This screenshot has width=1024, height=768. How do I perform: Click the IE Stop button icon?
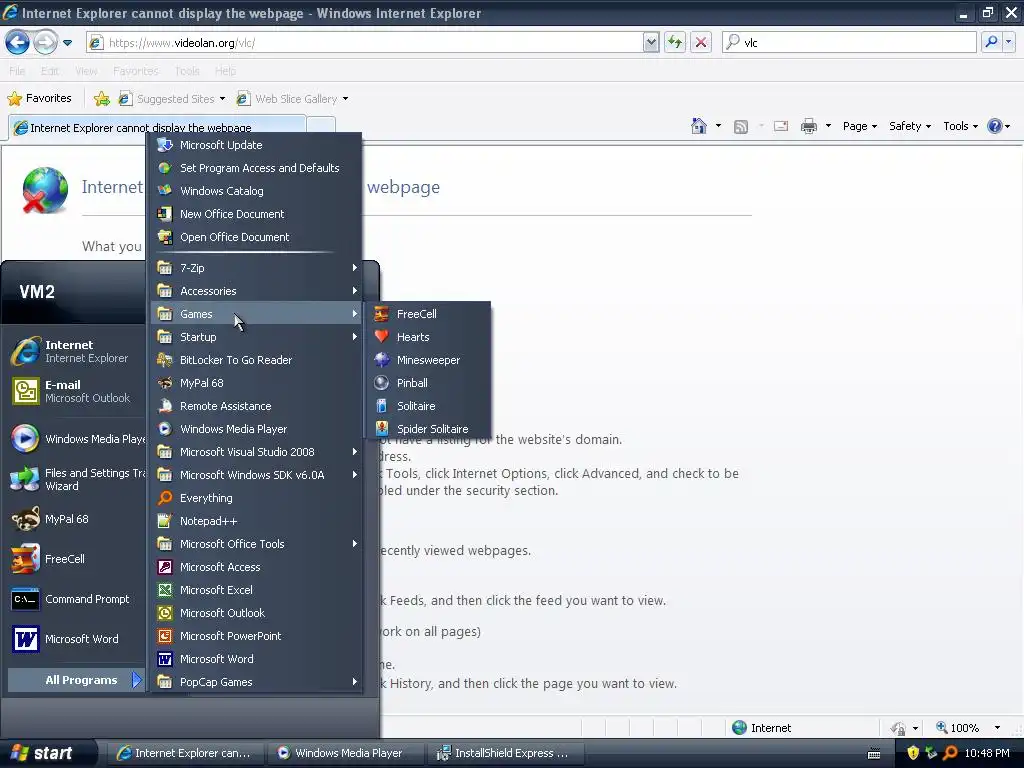(x=701, y=42)
